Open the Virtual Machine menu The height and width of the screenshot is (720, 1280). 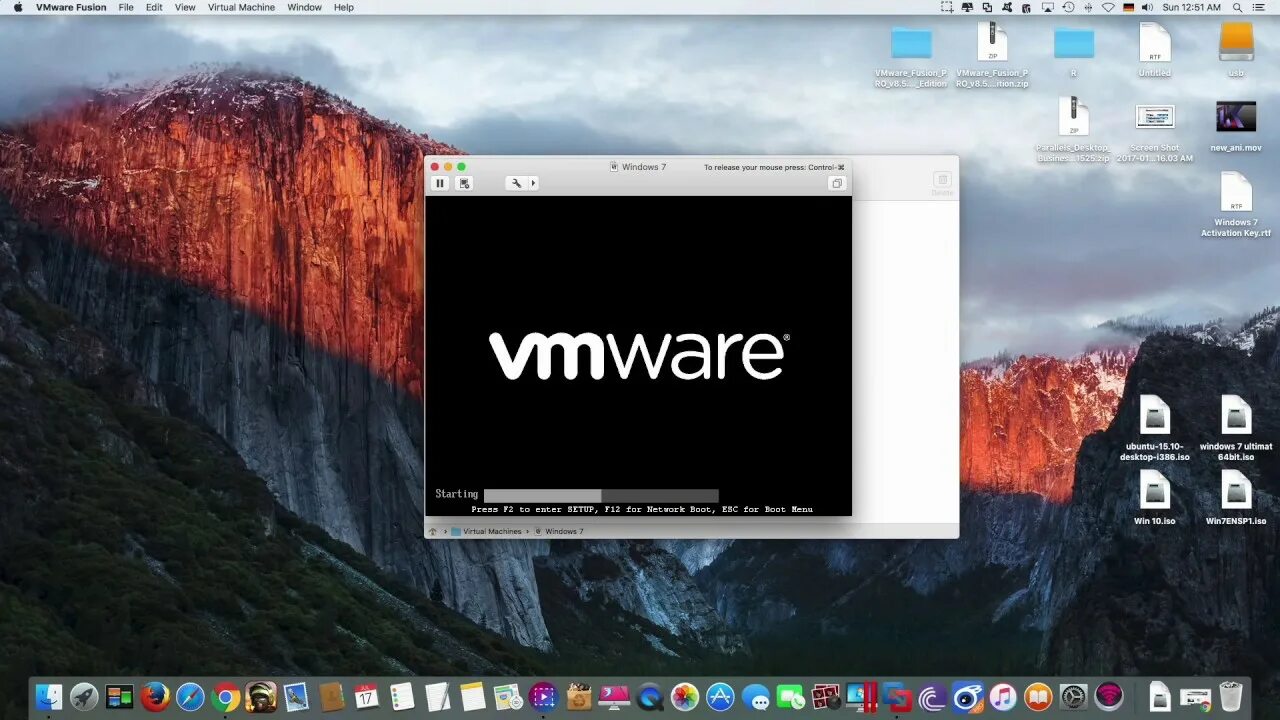point(240,7)
